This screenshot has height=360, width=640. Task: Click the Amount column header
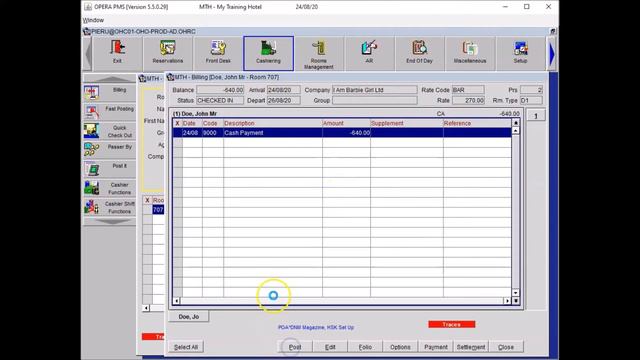(346, 123)
